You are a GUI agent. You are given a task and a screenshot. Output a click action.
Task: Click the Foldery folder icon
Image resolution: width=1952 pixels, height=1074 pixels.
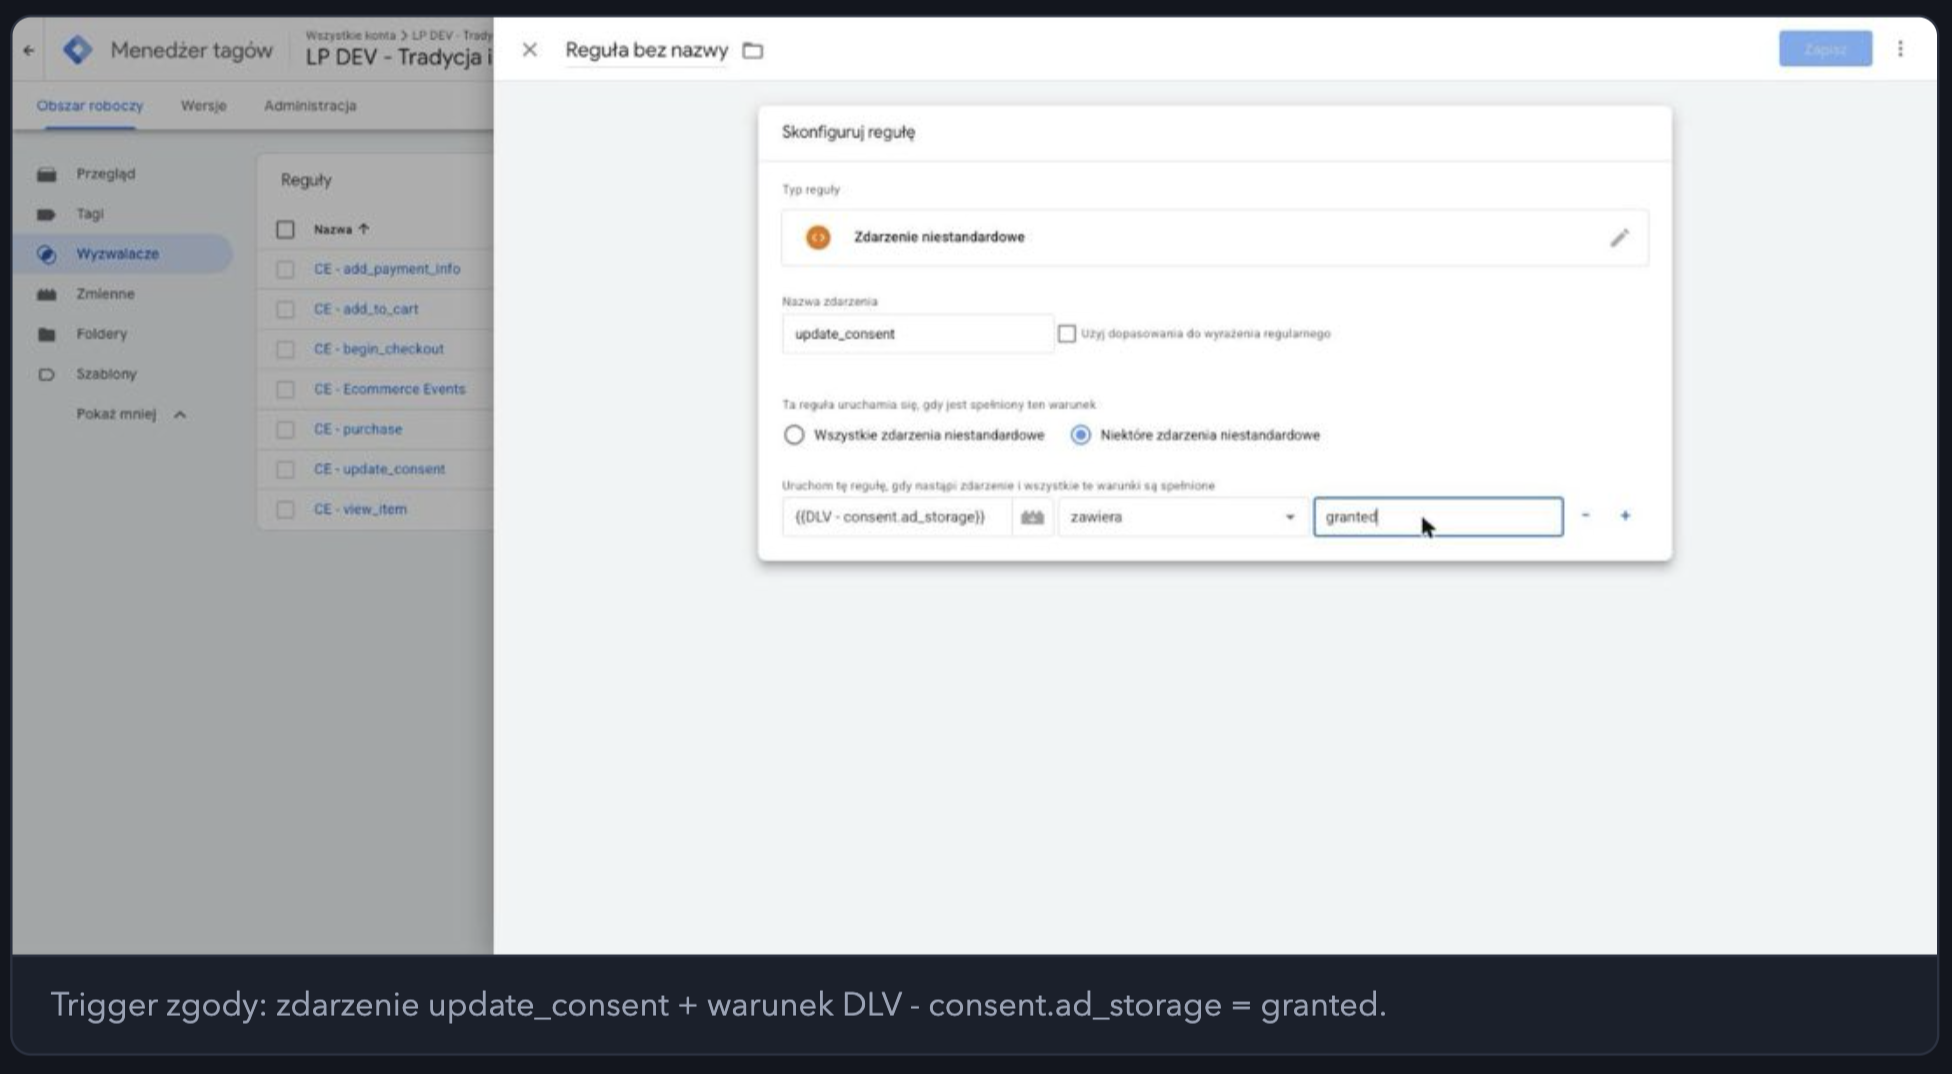46,334
